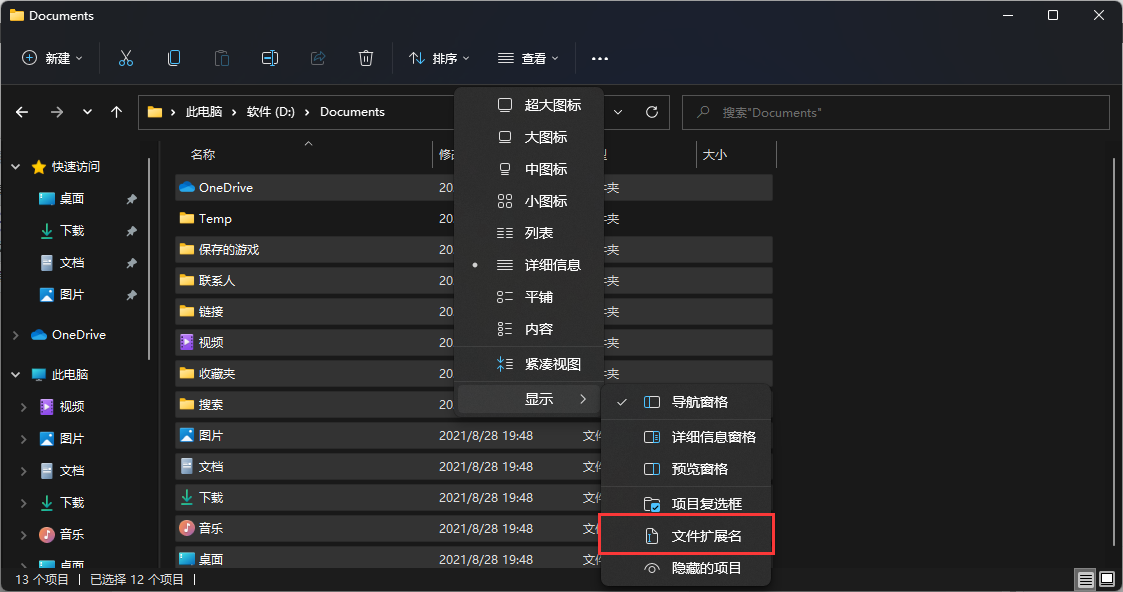The height and width of the screenshot is (592, 1123).
Task: Click the OneDrive cloud icon in file list
Action: click(x=187, y=188)
